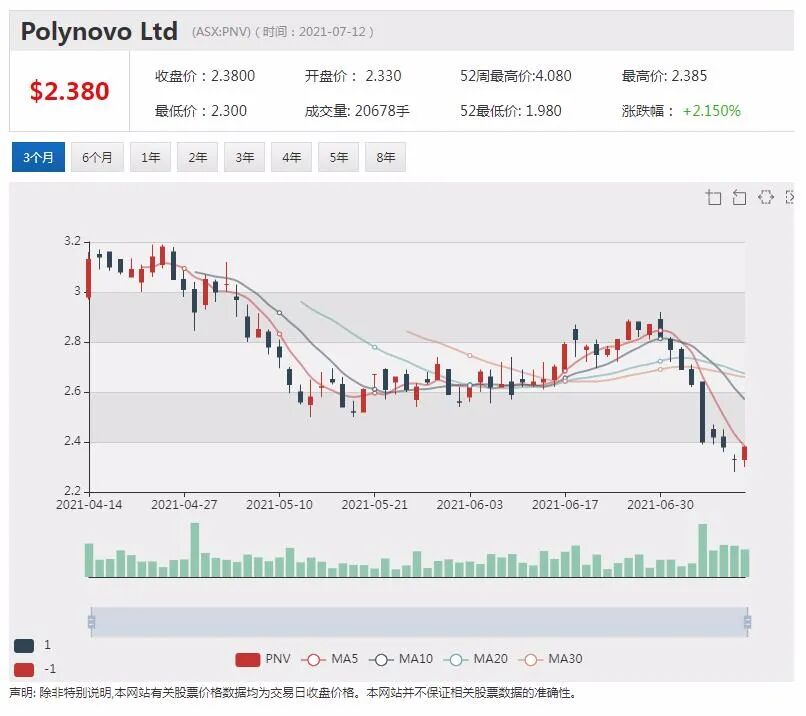Click the 成交量: 20678手 value
806x716 pixels.
(x=357, y=111)
